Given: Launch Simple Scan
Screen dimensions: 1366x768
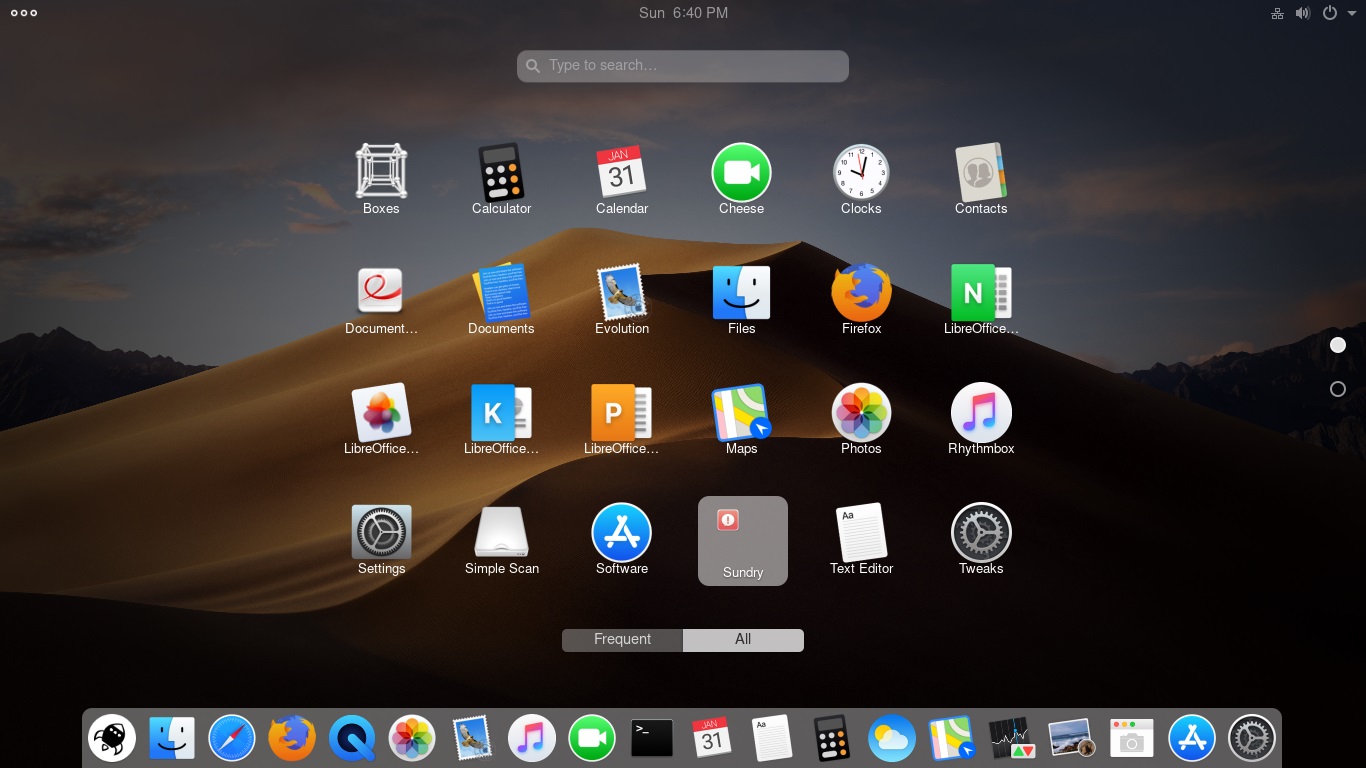Looking at the screenshot, I should point(501,540).
